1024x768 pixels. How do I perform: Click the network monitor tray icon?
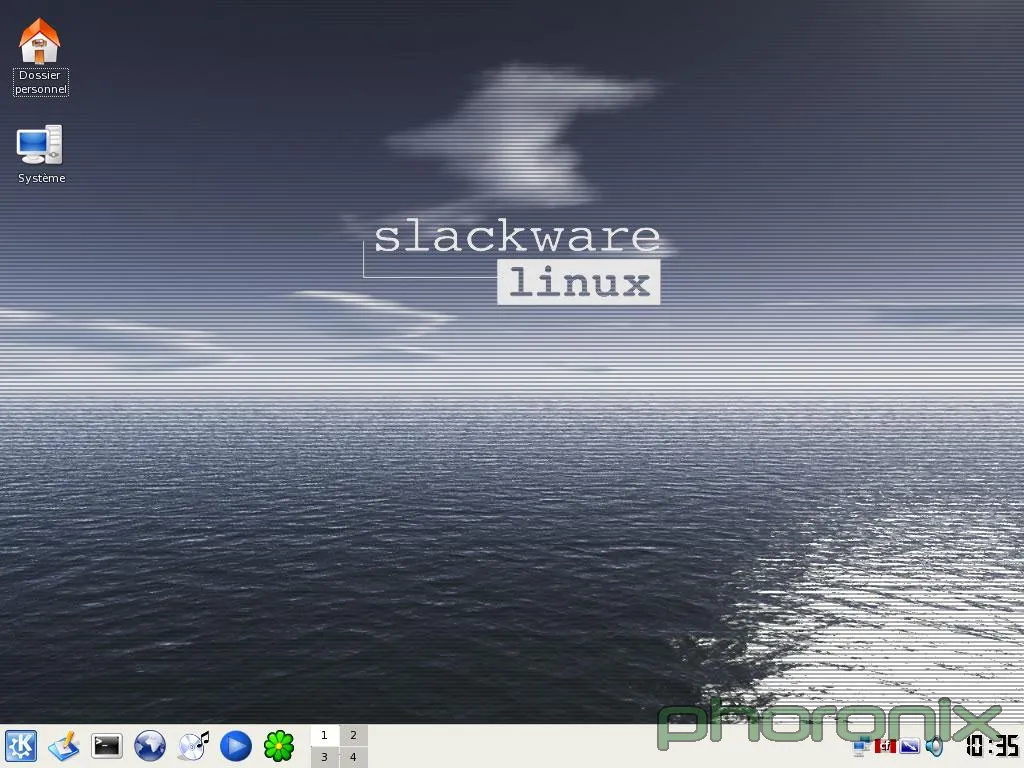coord(861,746)
